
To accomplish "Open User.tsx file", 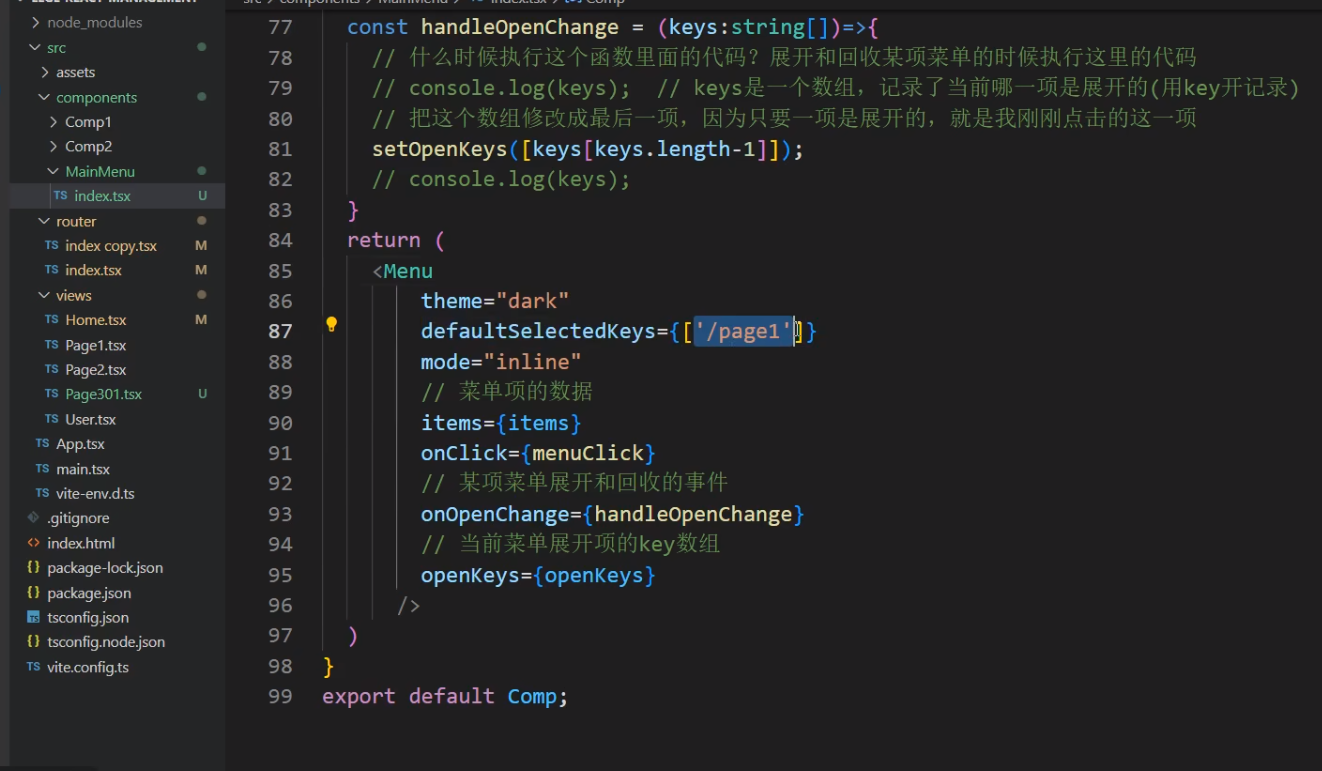I will (x=91, y=419).
